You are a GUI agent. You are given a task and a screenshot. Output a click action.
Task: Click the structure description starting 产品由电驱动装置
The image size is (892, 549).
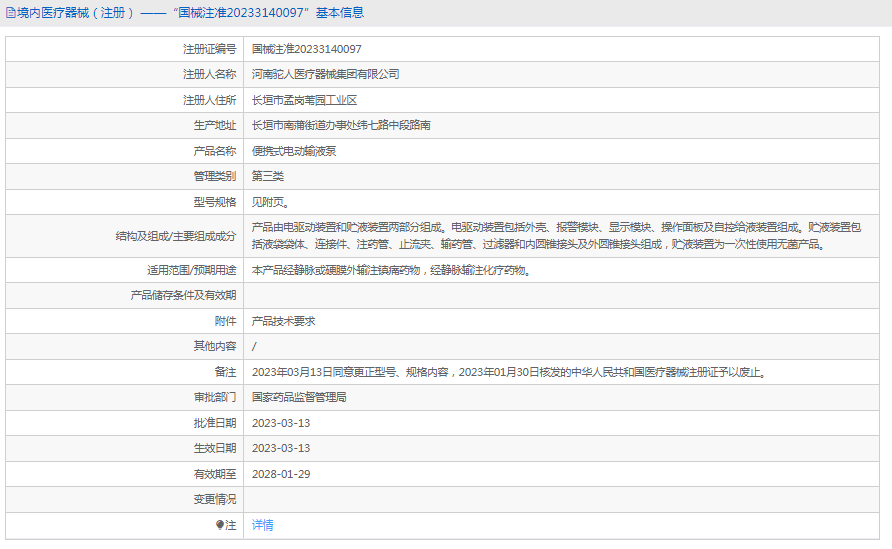pos(556,236)
